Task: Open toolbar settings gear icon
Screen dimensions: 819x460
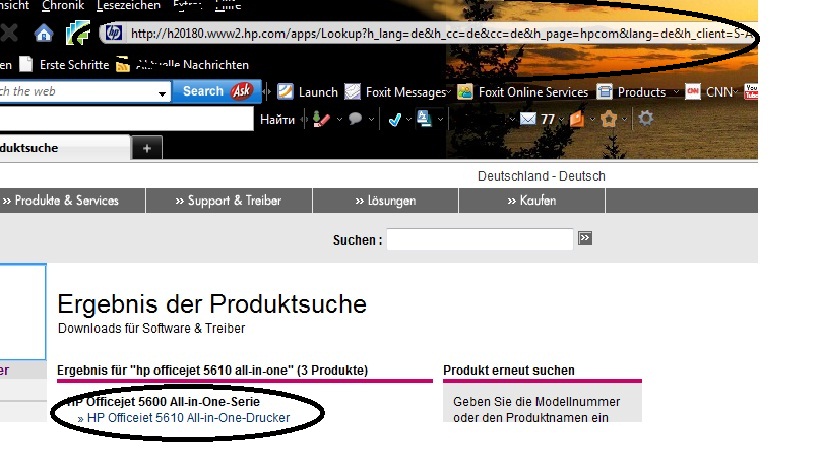Action: tap(646, 118)
